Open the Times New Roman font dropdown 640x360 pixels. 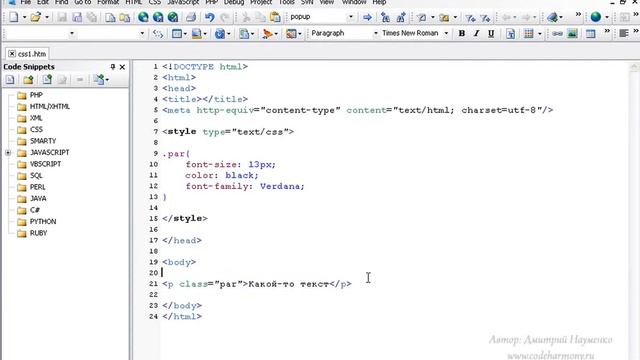[446, 33]
